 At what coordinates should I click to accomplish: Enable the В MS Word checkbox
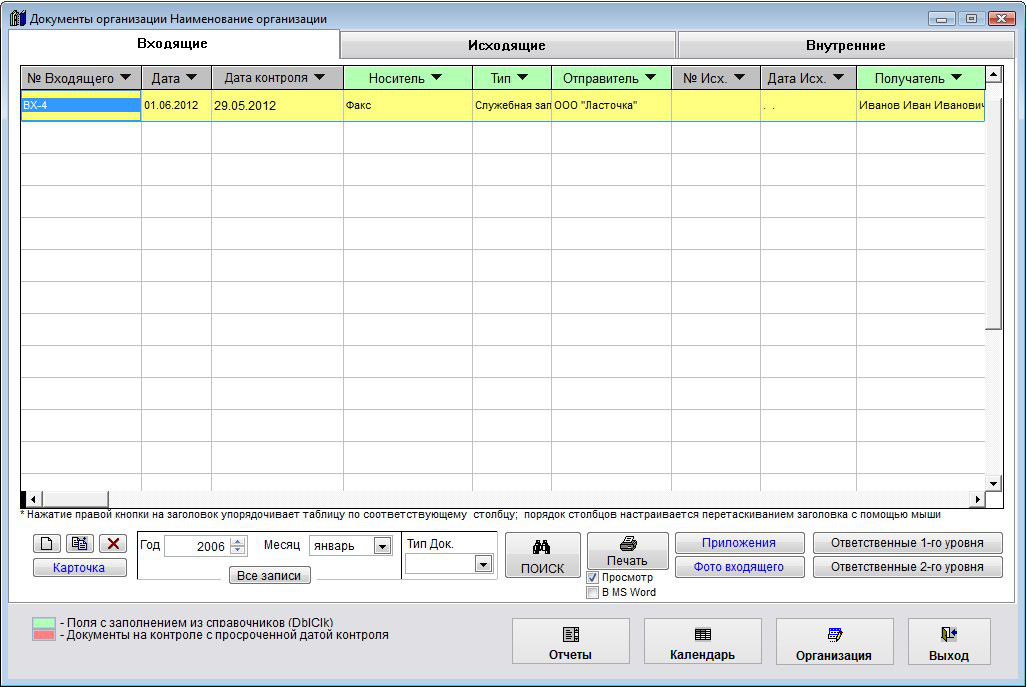(593, 592)
